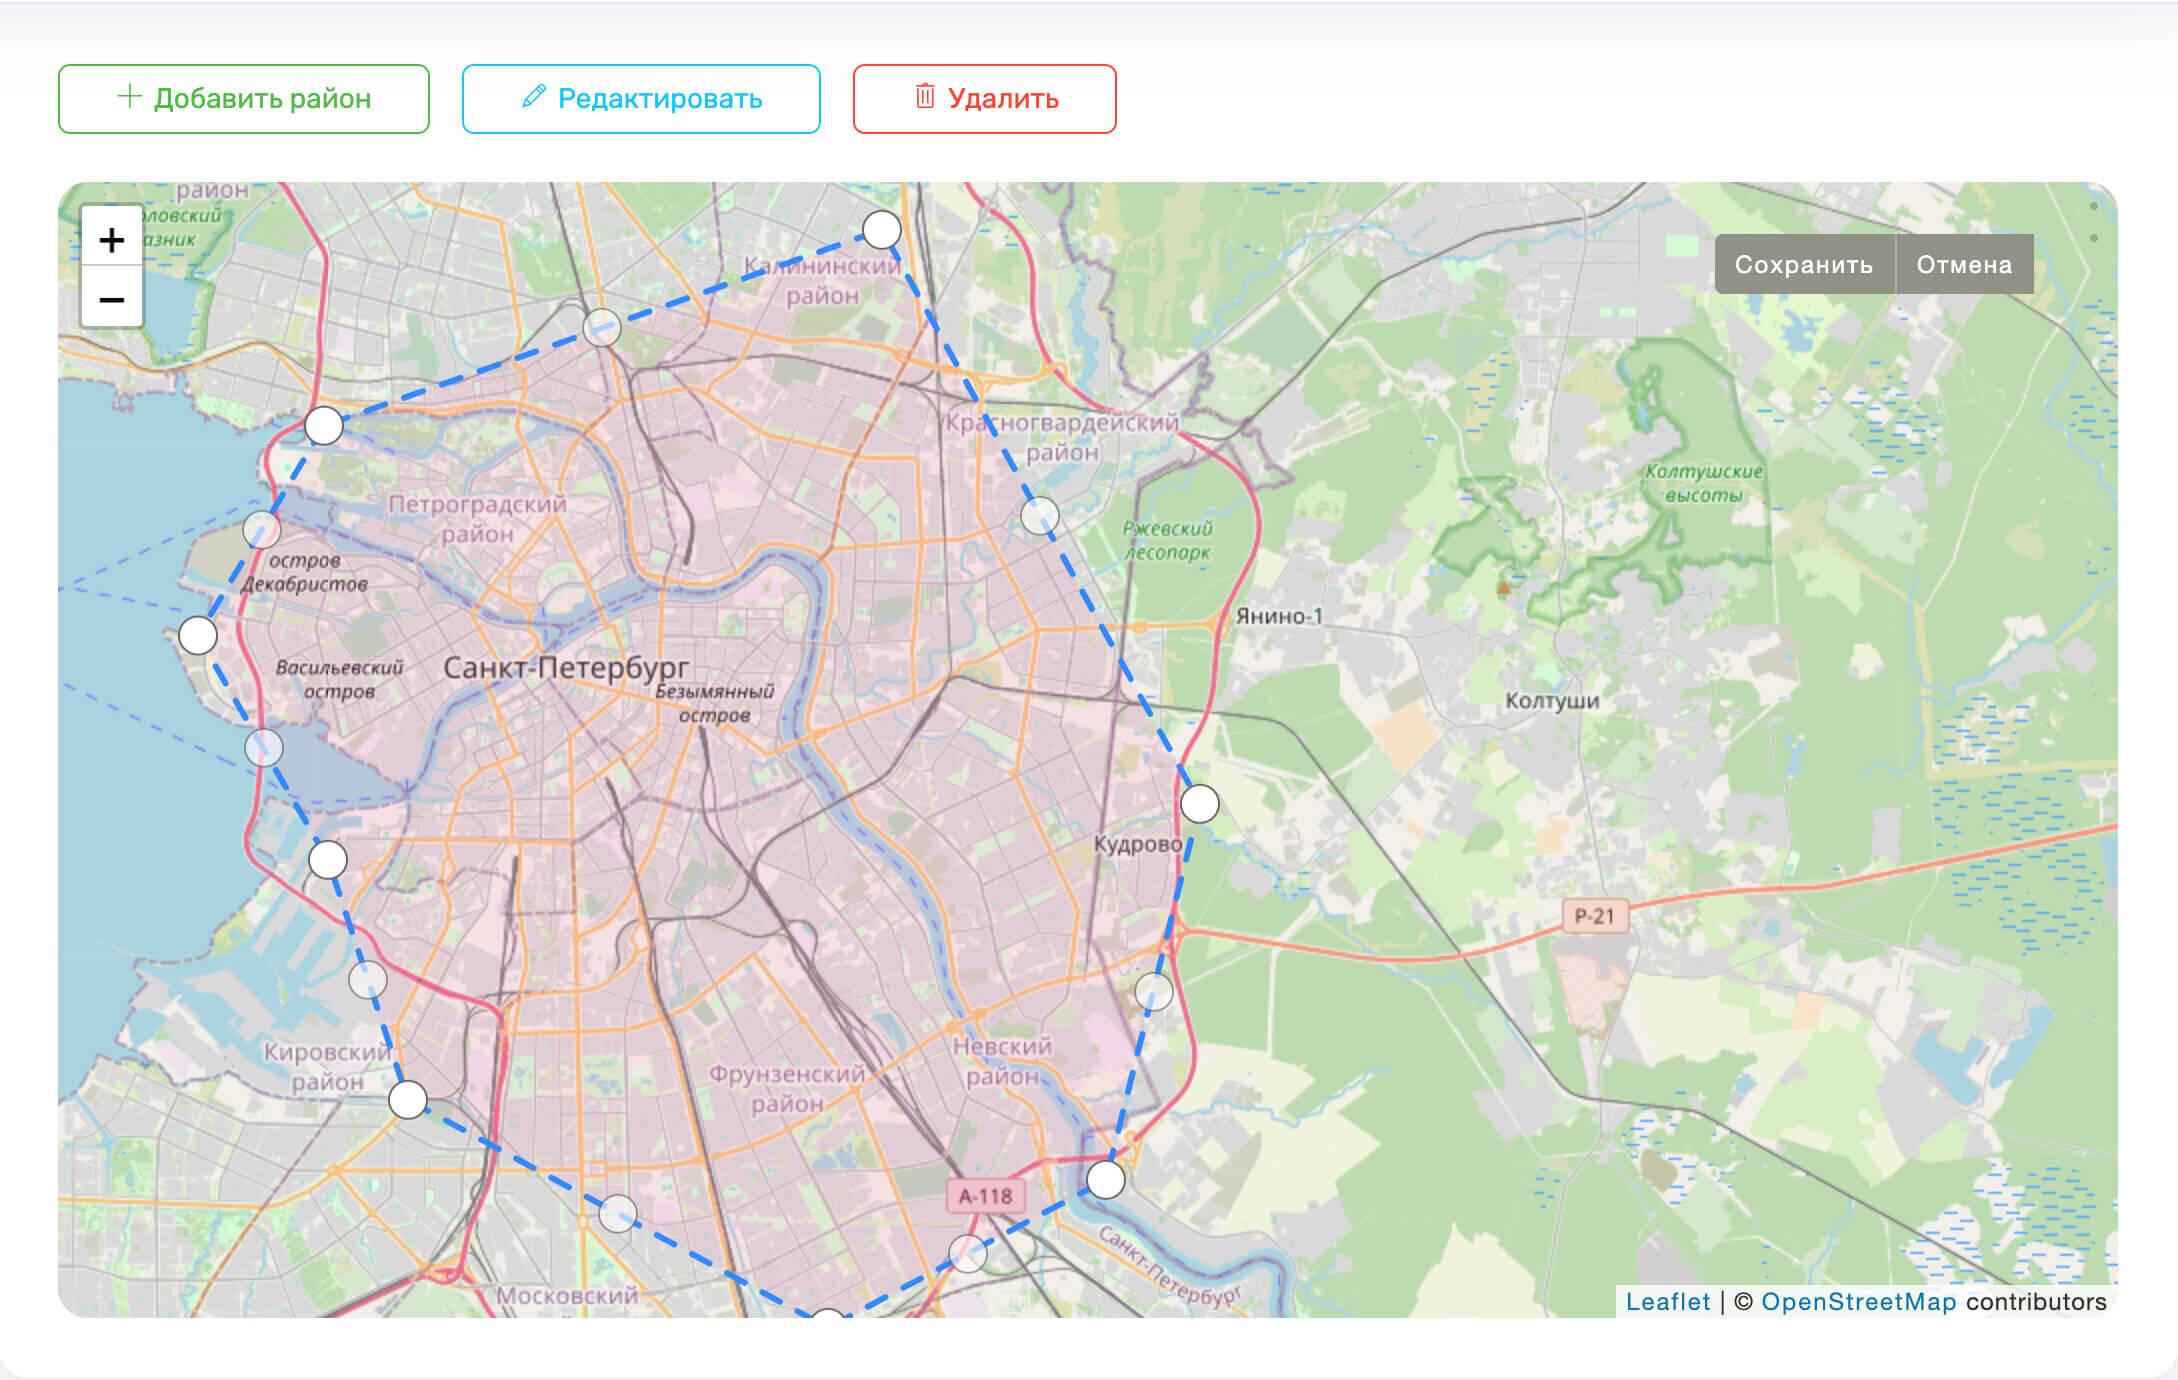Click the map zoom in plus button
This screenshot has height=1380, width=2178.
pyautogui.click(x=112, y=240)
